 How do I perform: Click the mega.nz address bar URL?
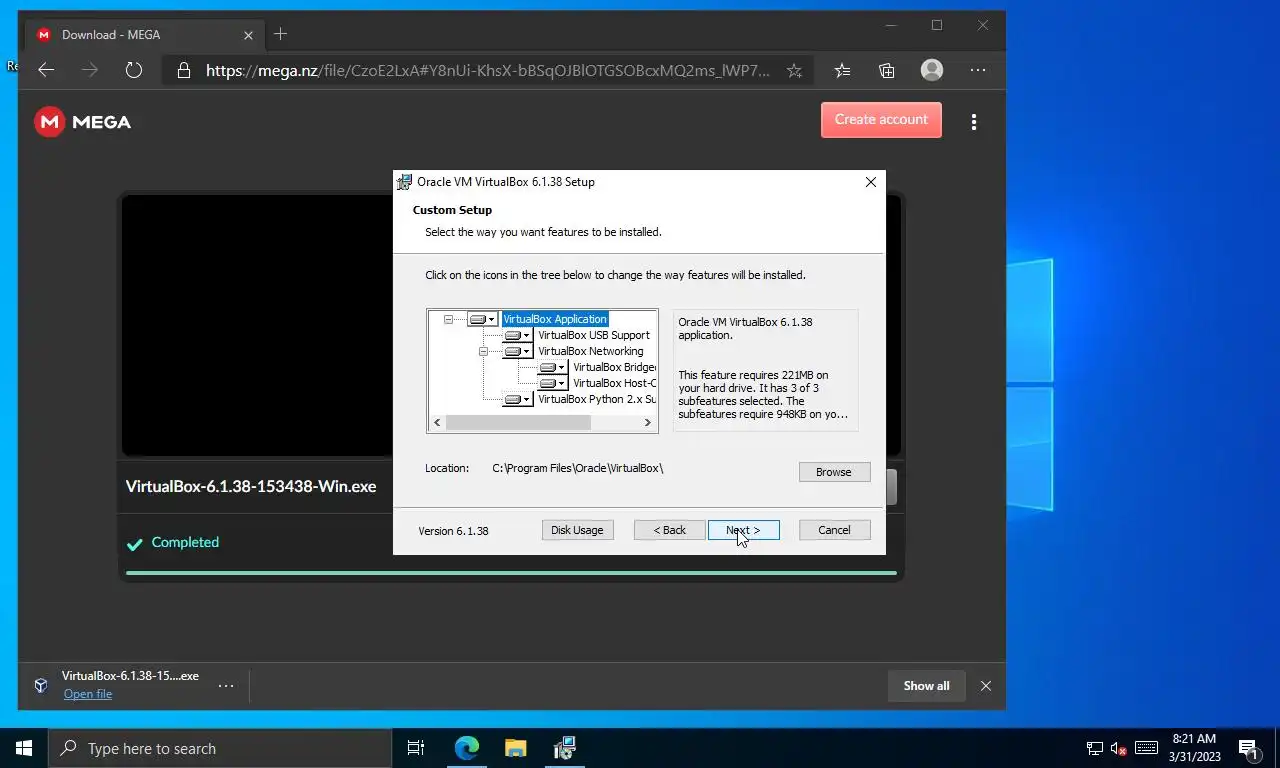(488, 71)
